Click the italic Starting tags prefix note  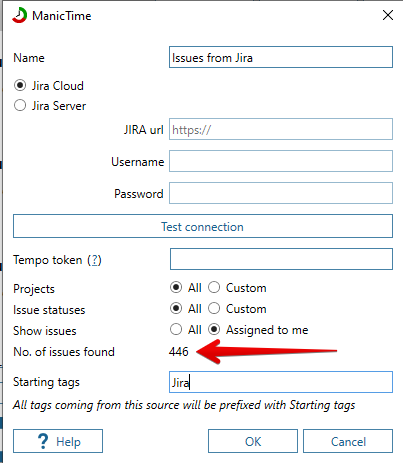click(x=184, y=405)
